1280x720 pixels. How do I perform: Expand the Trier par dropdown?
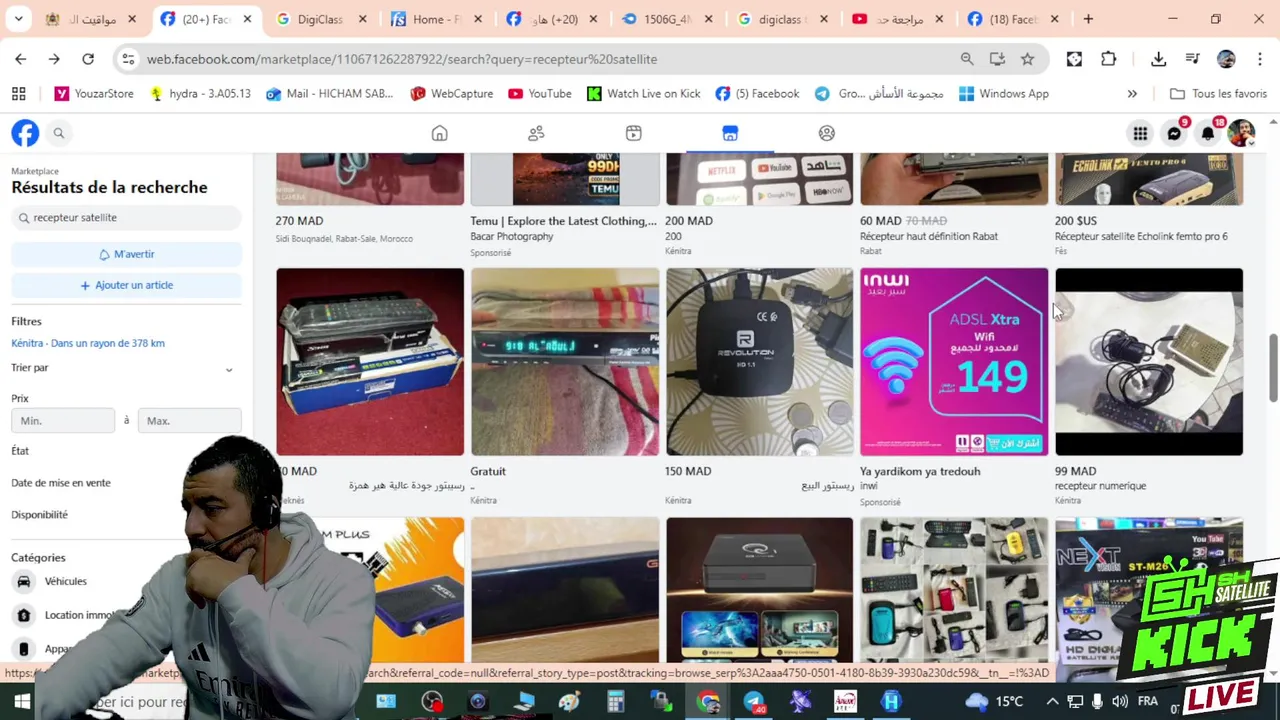click(x=126, y=368)
